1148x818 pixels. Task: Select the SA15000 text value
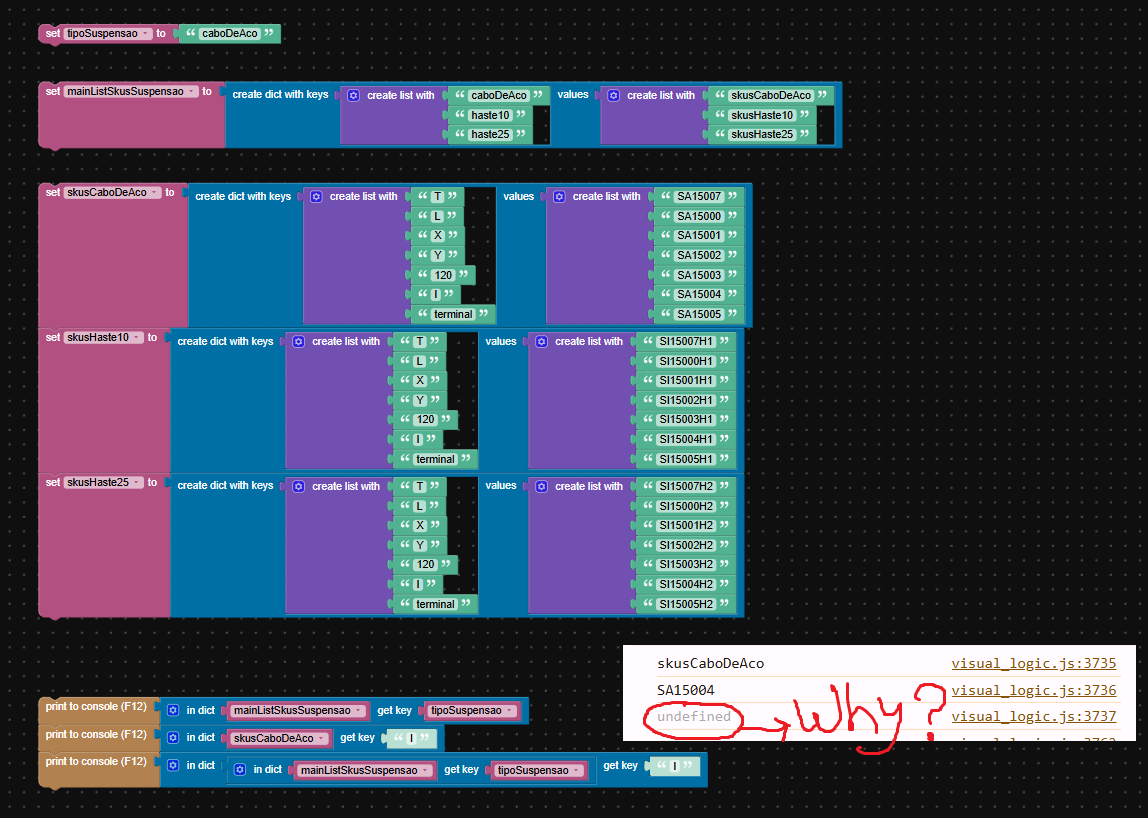tap(699, 216)
